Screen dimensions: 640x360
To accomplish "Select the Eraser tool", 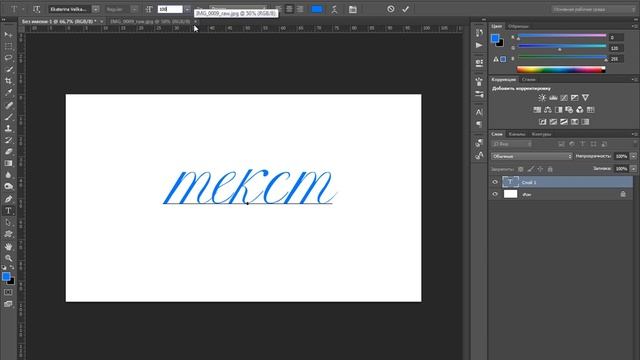I will pyautogui.click(x=8, y=151).
